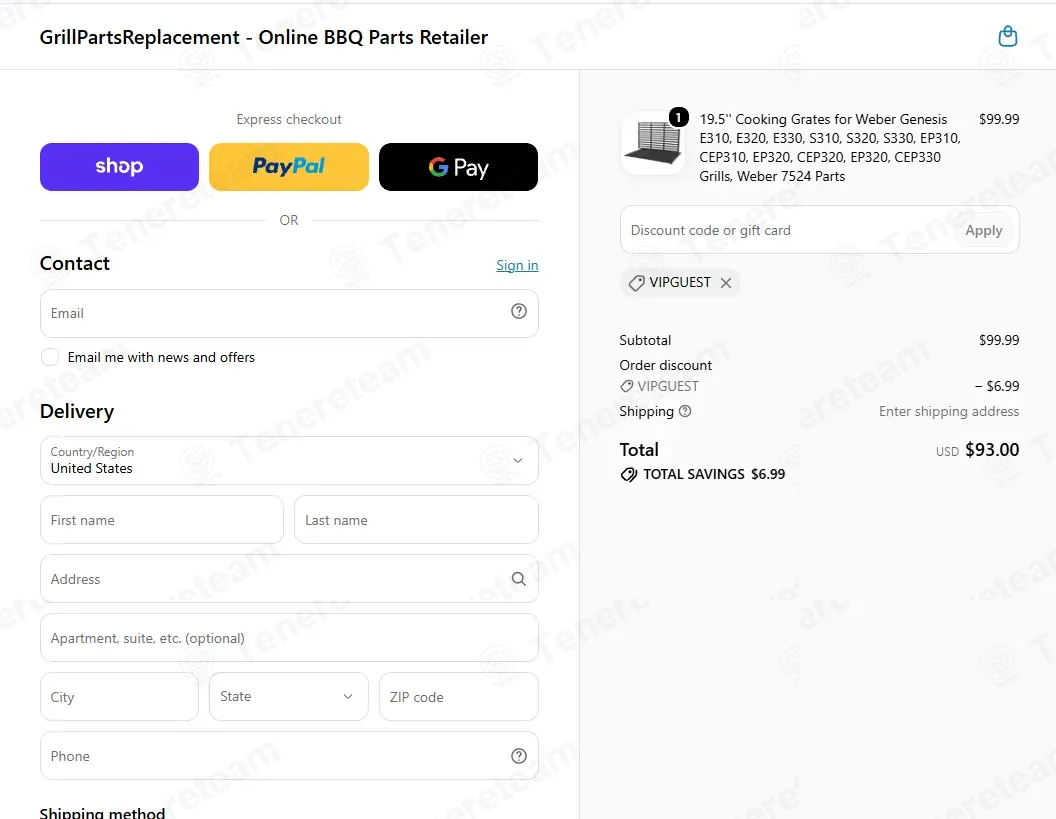This screenshot has width=1056, height=819.
Task: Click the TOTAL SAVINGS $6.99 text
Action: point(714,475)
